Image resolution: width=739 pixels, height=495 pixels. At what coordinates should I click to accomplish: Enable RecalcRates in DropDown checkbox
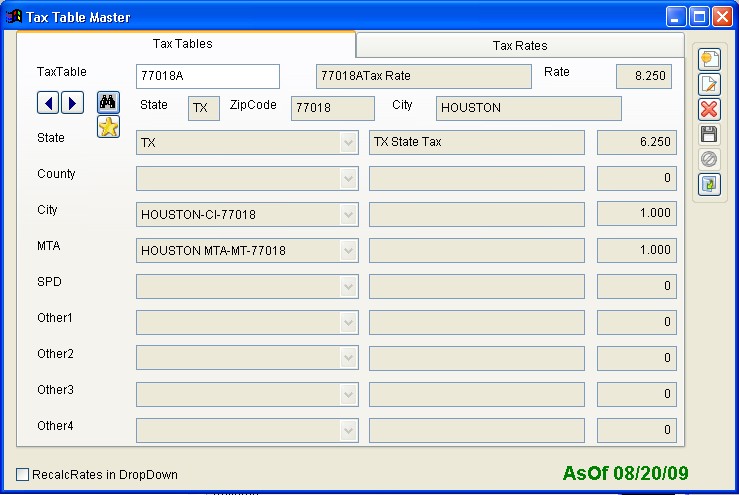tap(23, 474)
